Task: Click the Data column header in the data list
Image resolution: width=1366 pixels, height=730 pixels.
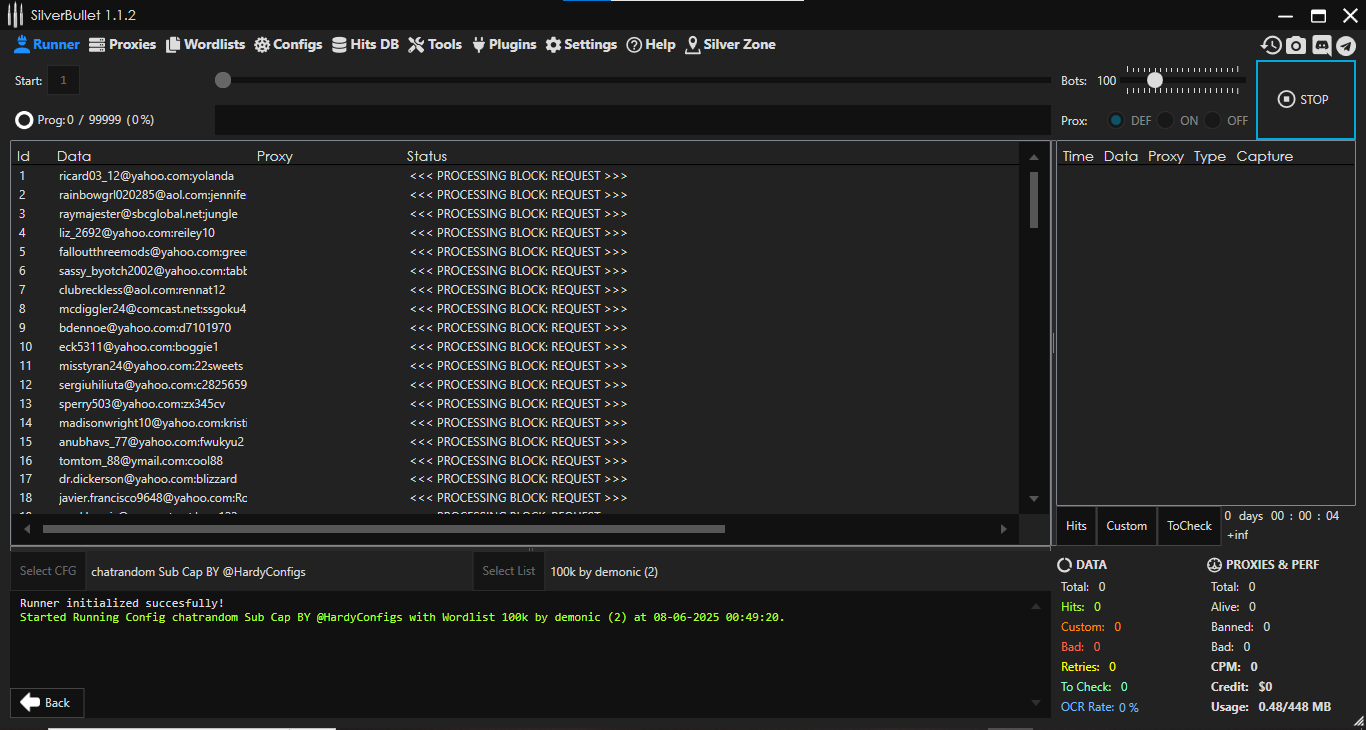Action: click(x=74, y=156)
